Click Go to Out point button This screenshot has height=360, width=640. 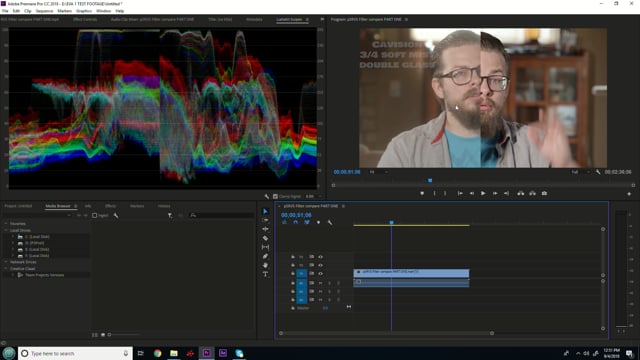click(x=506, y=193)
